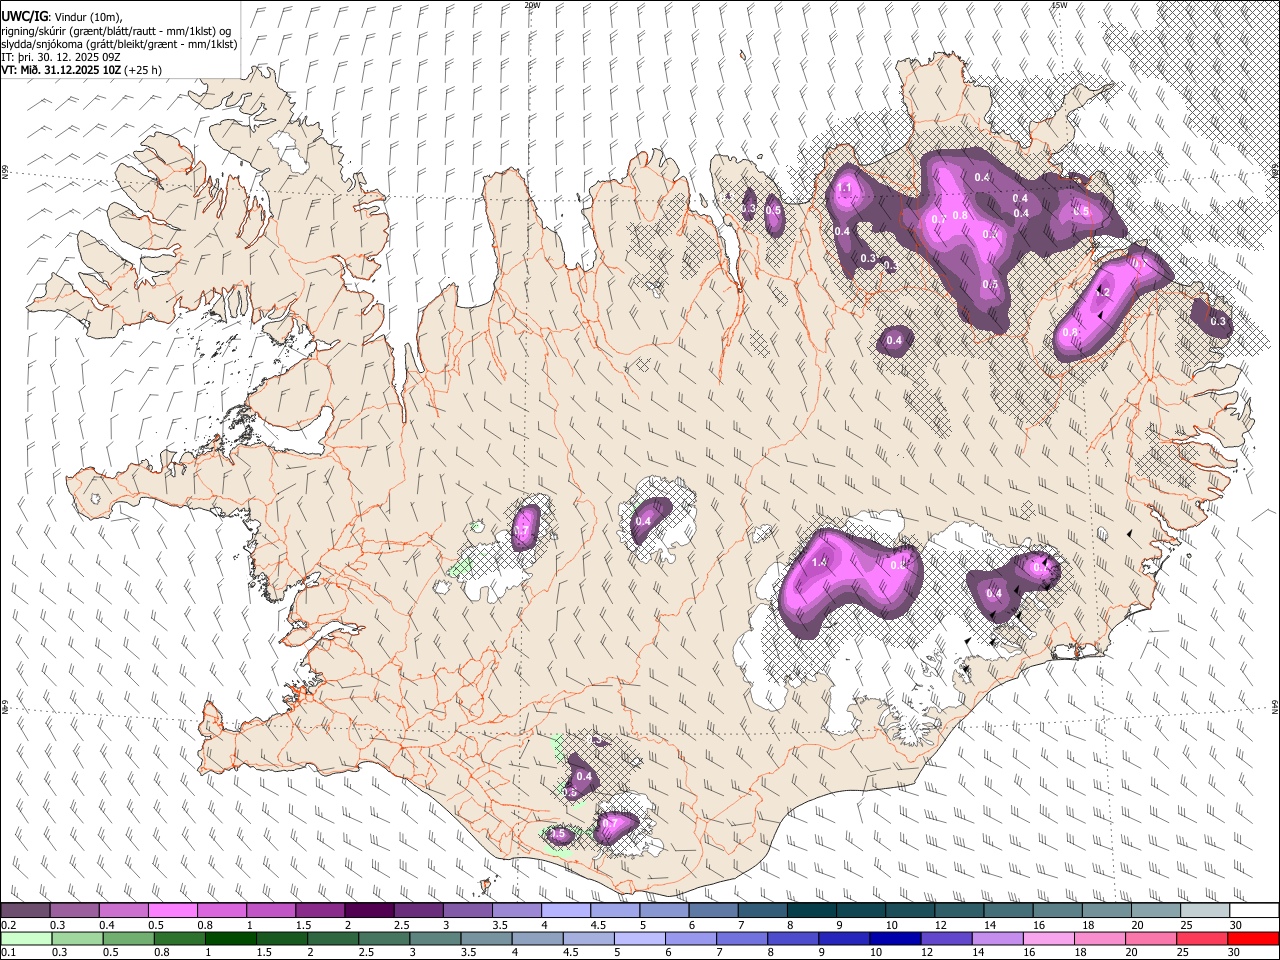1280x960 pixels.
Task: Click the 'Vindur (10m)' text in header
Action: 88,16
